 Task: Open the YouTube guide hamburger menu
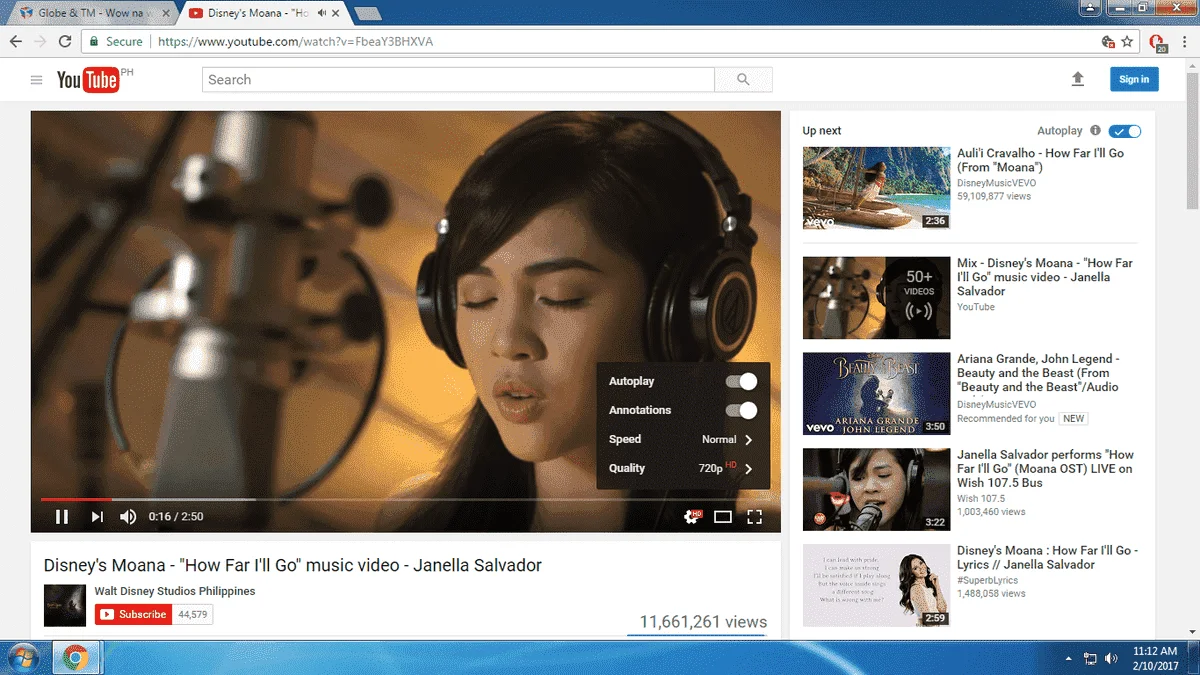tap(36, 80)
